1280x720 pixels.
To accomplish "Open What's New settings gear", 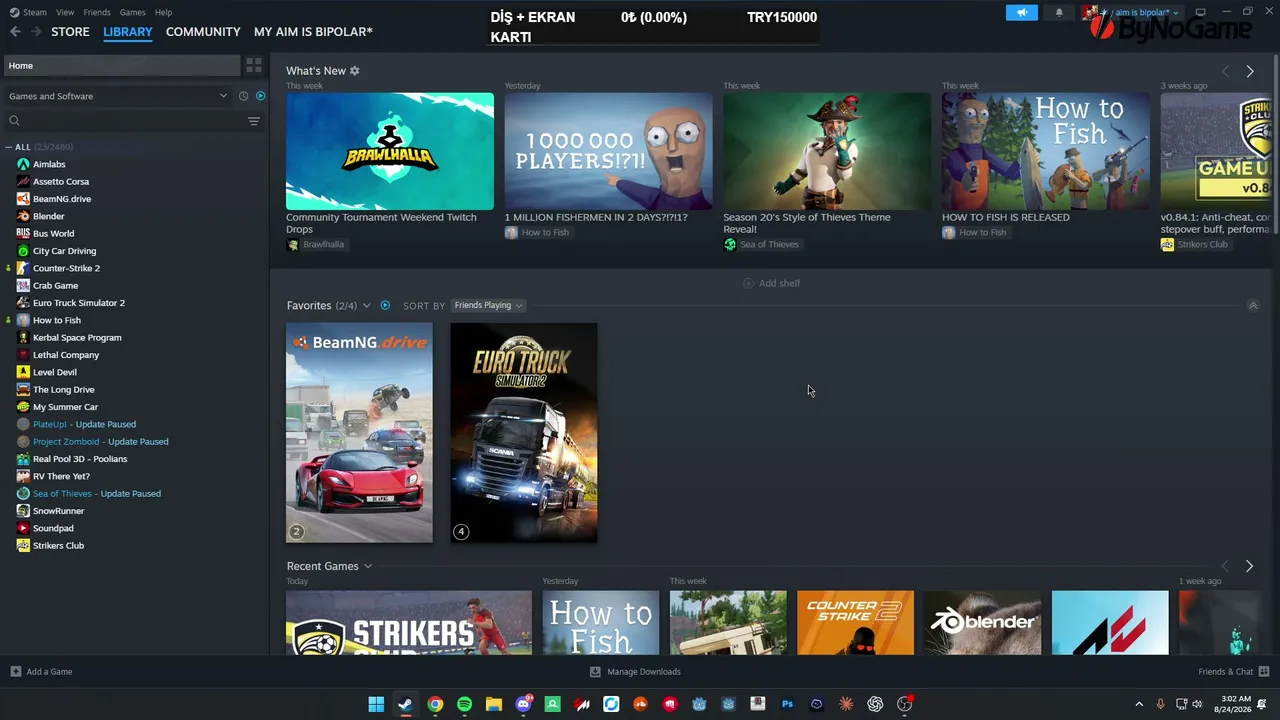I will 354,71.
